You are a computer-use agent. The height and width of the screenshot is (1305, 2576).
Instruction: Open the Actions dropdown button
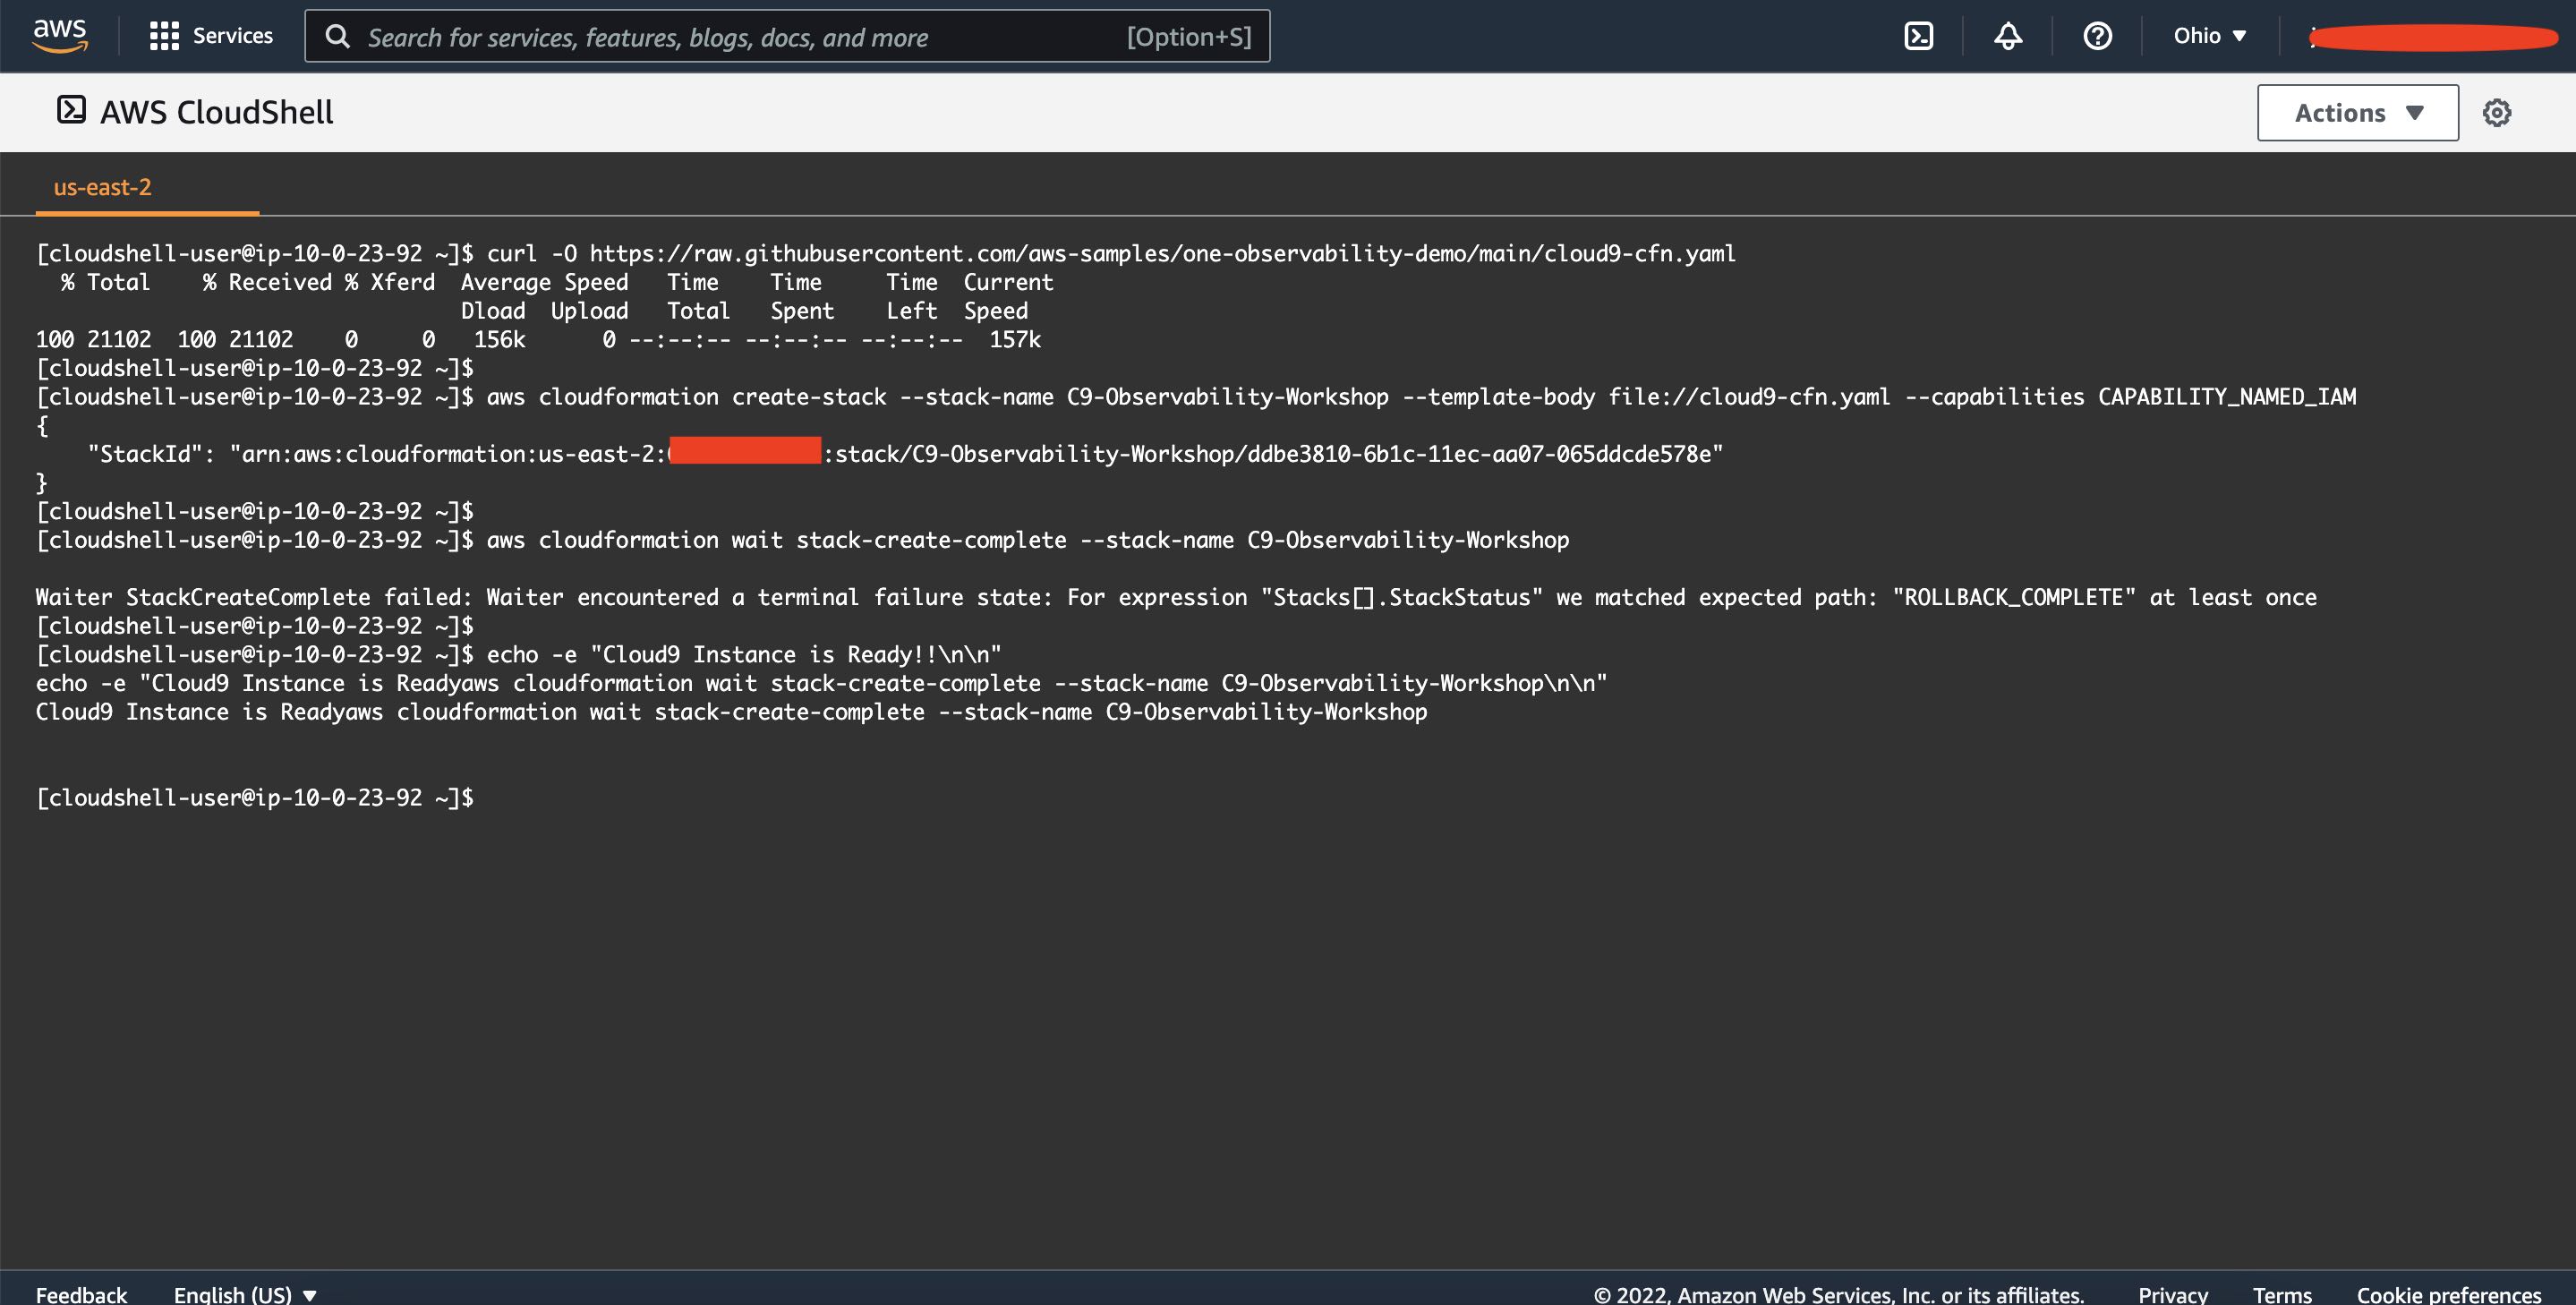[x=2357, y=113]
